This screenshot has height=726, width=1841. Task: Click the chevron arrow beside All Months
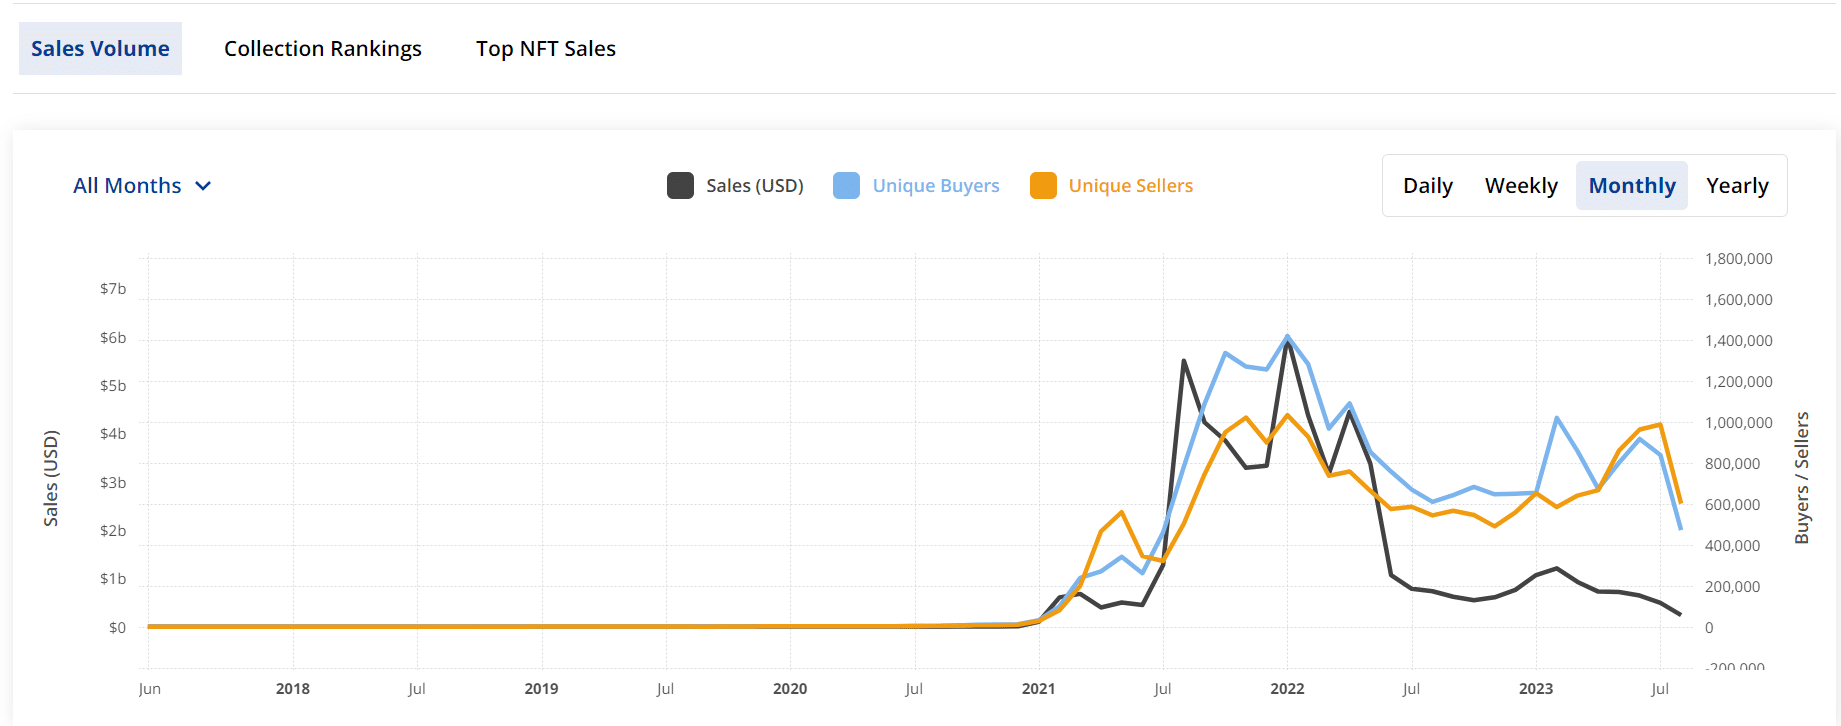(x=203, y=186)
